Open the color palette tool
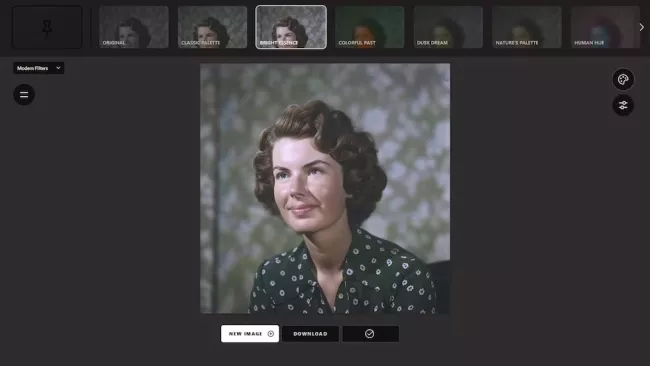The width and height of the screenshot is (650, 366). pos(623,79)
